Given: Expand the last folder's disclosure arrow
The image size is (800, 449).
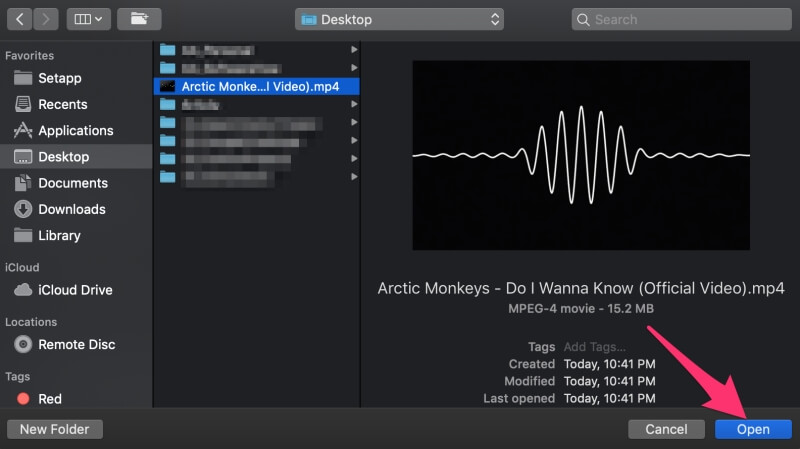Looking at the screenshot, I should [x=354, y=177].
